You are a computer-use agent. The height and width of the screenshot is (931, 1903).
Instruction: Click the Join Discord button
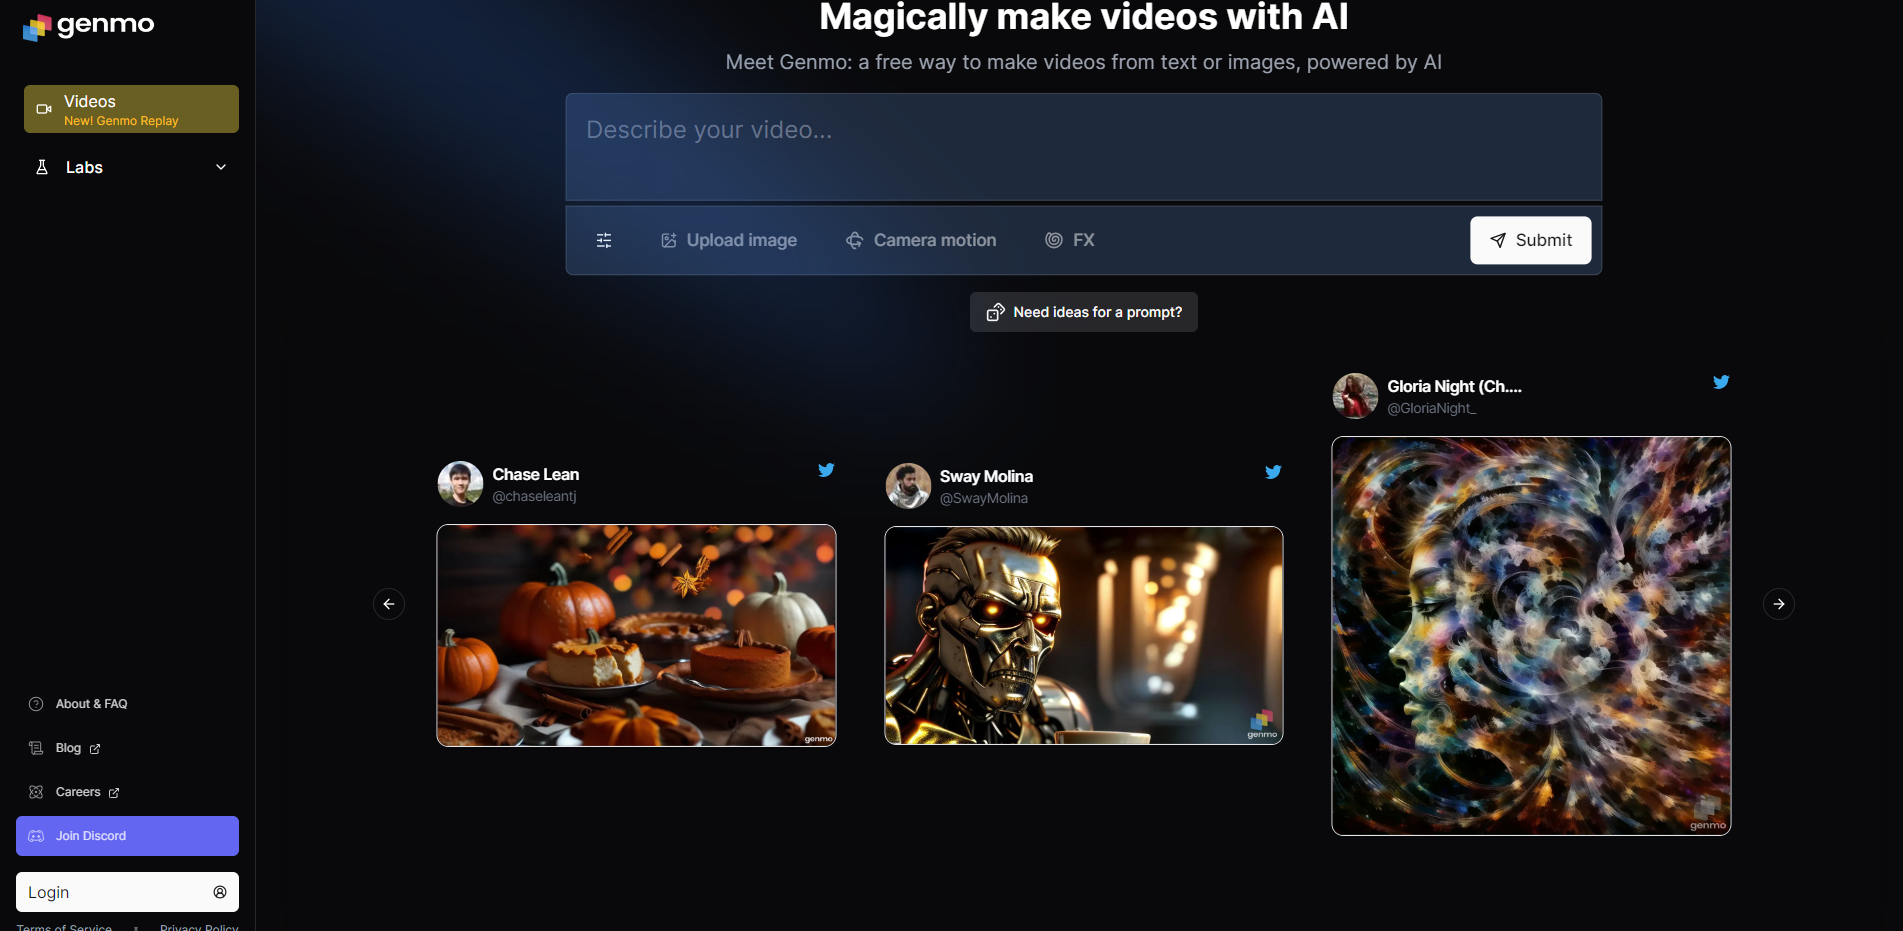click(x=127, y=836)
